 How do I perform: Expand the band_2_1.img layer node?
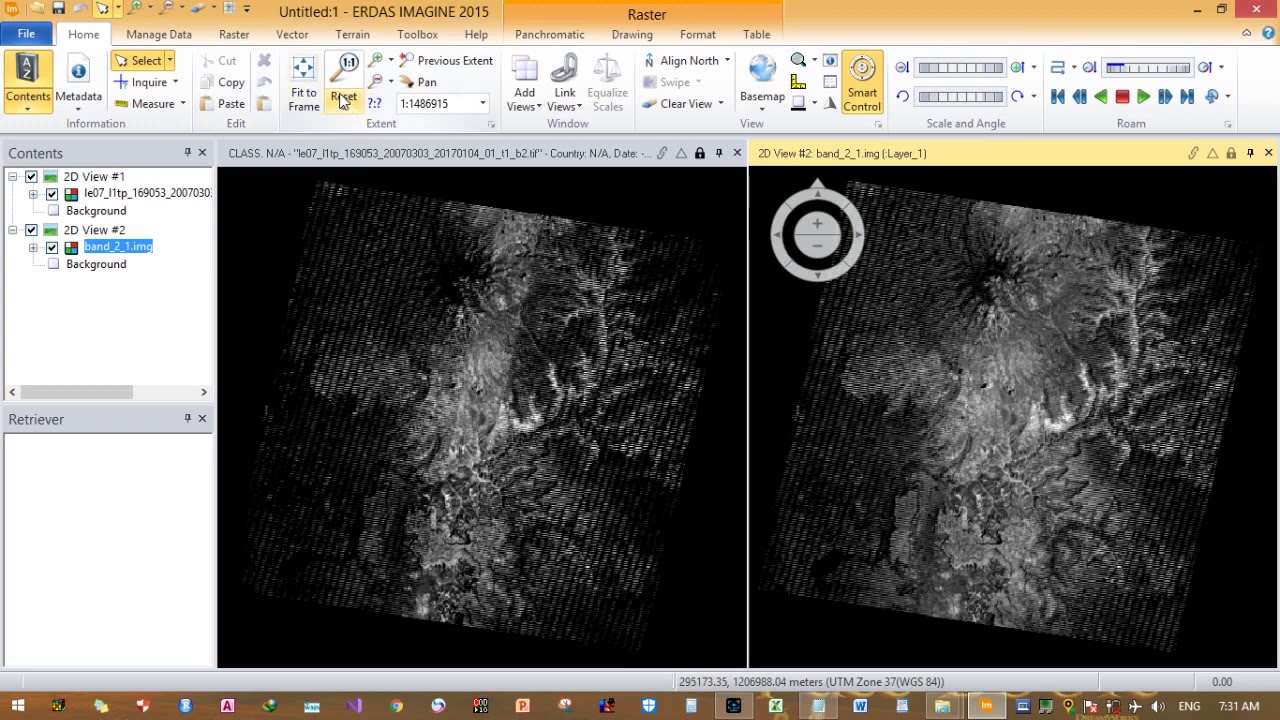pyautogui.click(x=33, y=247)
